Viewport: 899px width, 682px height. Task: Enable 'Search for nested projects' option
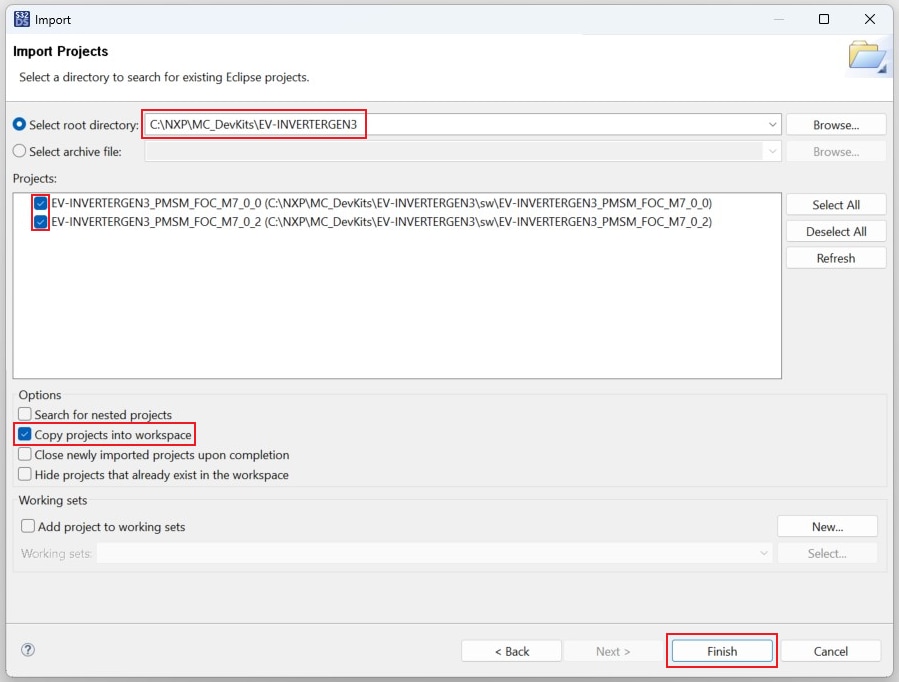(x=25, y=414)
